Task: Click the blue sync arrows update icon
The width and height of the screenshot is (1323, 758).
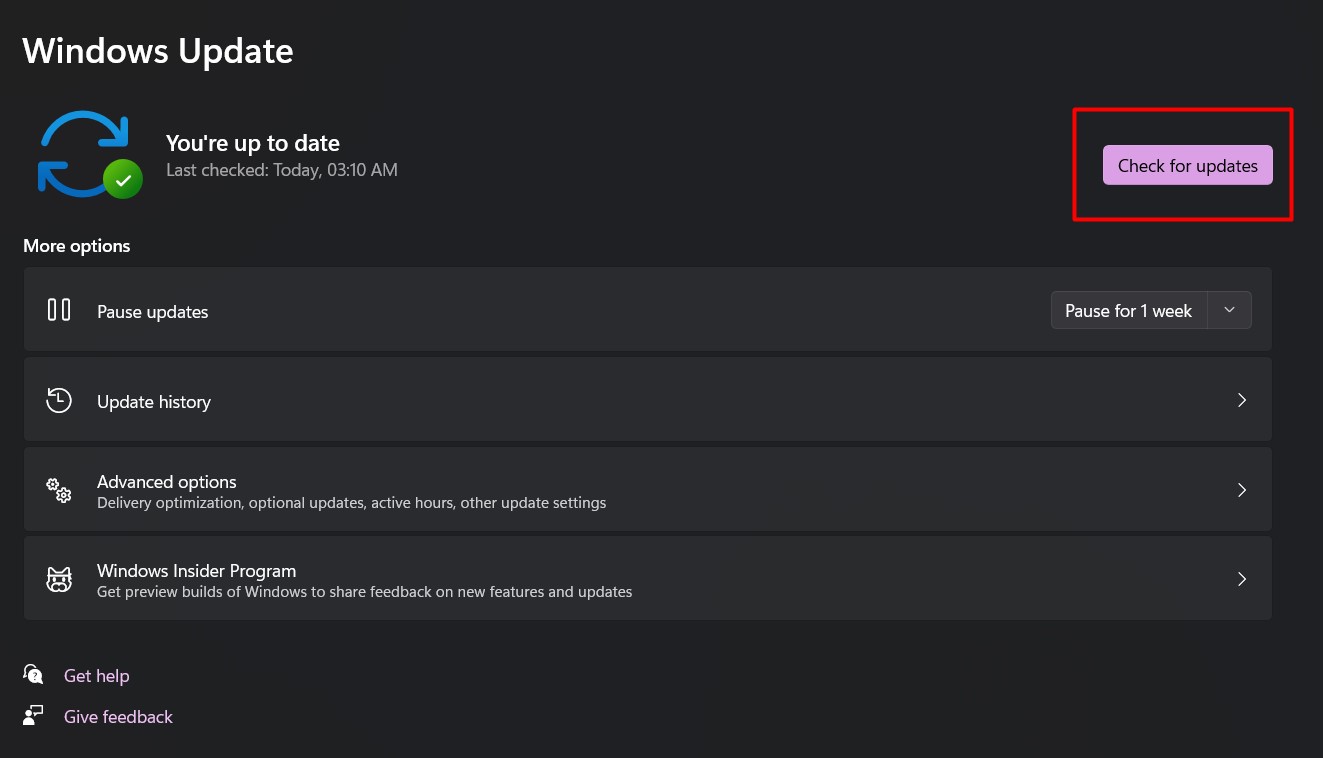Action: point(80,150)
